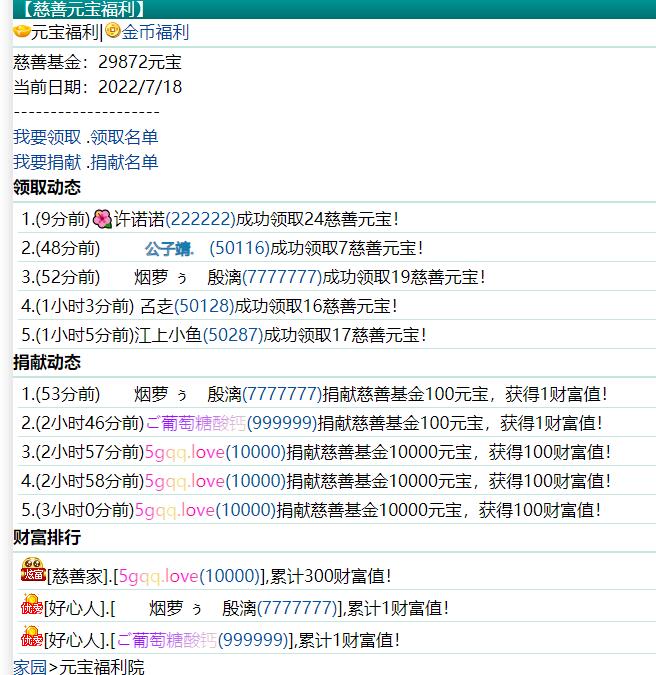Open the 元宝福利 tab
Image resolution: width=656 pixels, height=675 pixels.
65,32
